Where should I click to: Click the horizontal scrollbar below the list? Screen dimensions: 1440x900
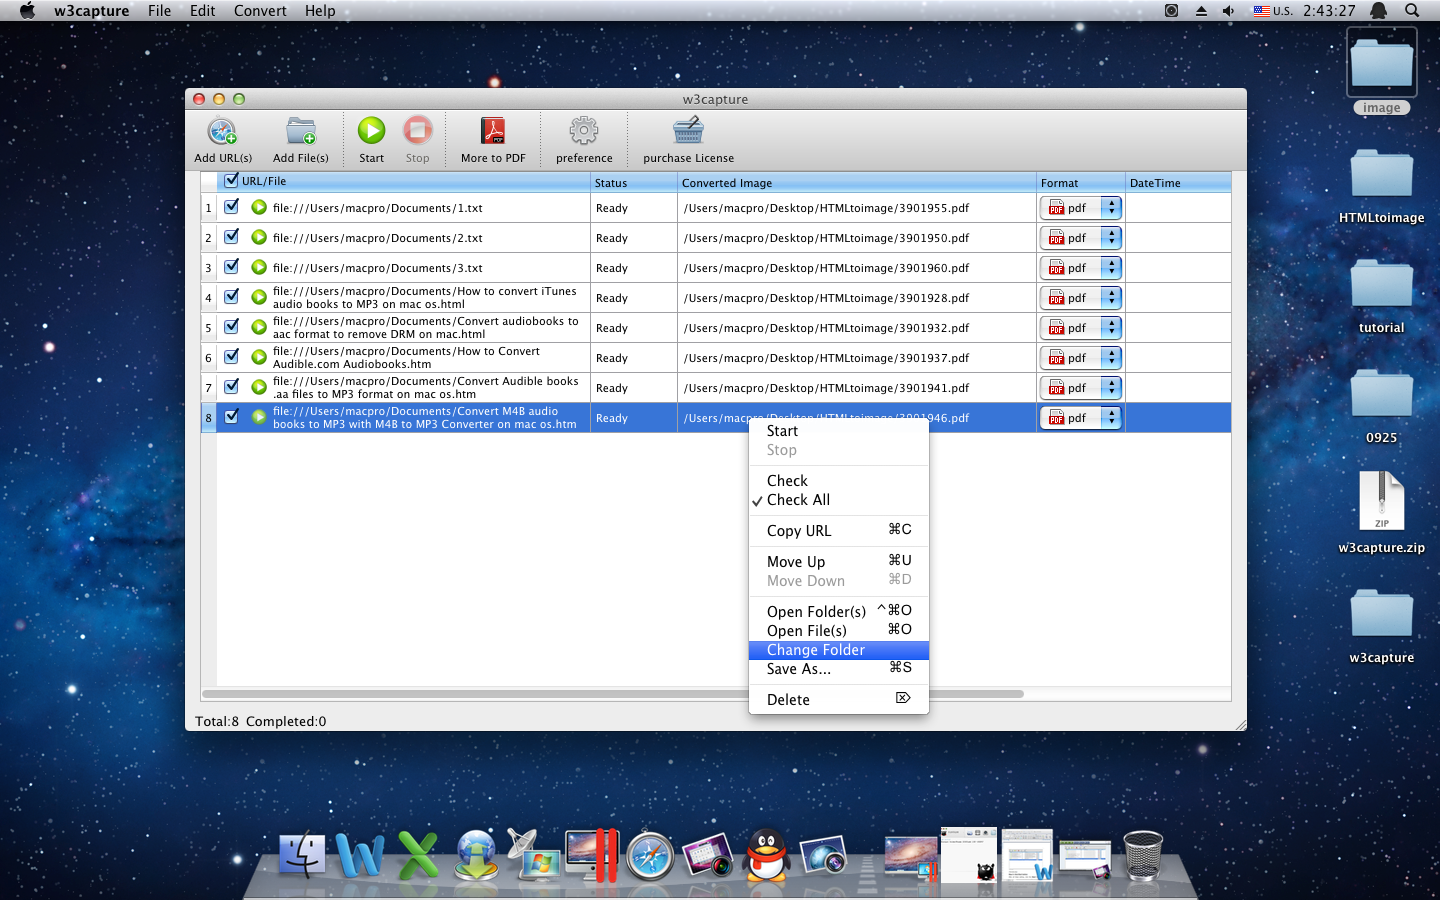click(612, 694)
